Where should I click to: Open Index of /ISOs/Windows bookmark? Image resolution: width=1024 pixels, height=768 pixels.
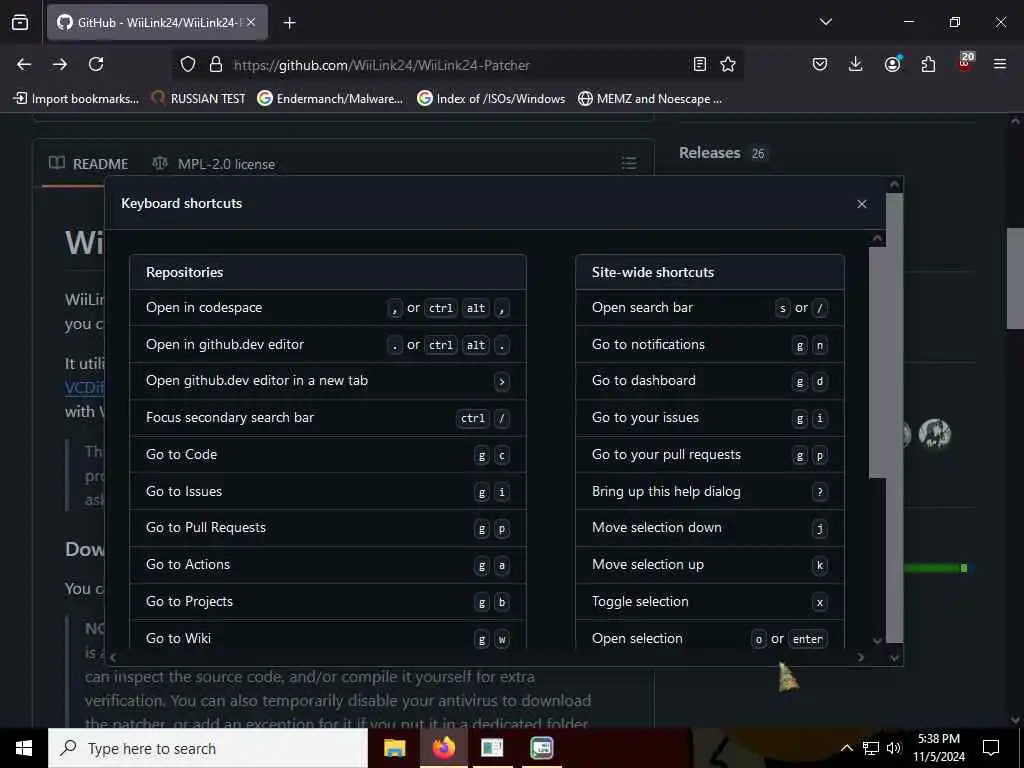(491, 99)
